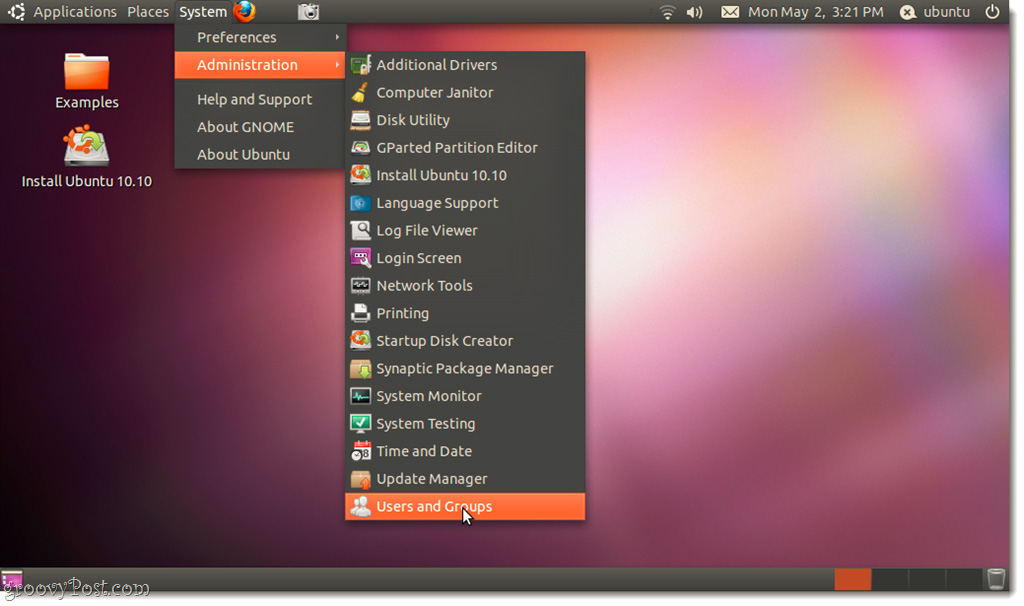The height and width of the screenshot is (606, 1024).
Task: Click the Disk Utility drive icon
Action: (360, 120)
